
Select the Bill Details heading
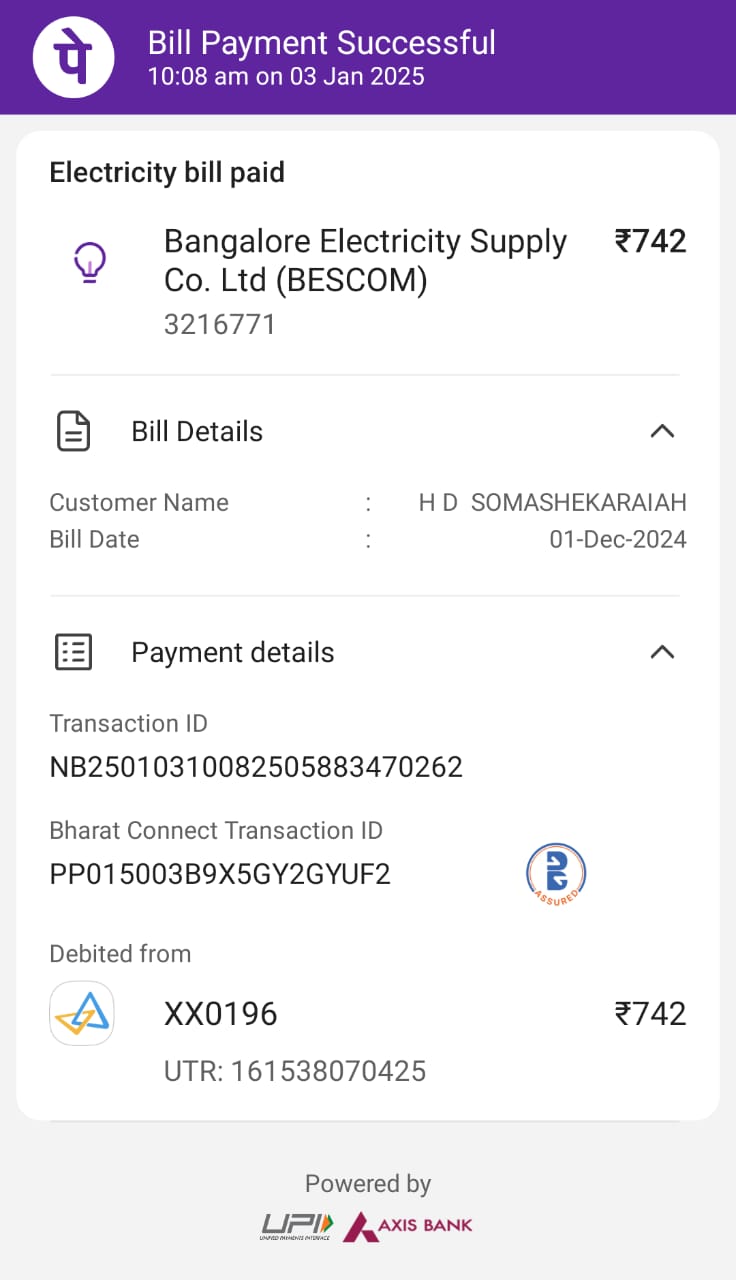197,432
